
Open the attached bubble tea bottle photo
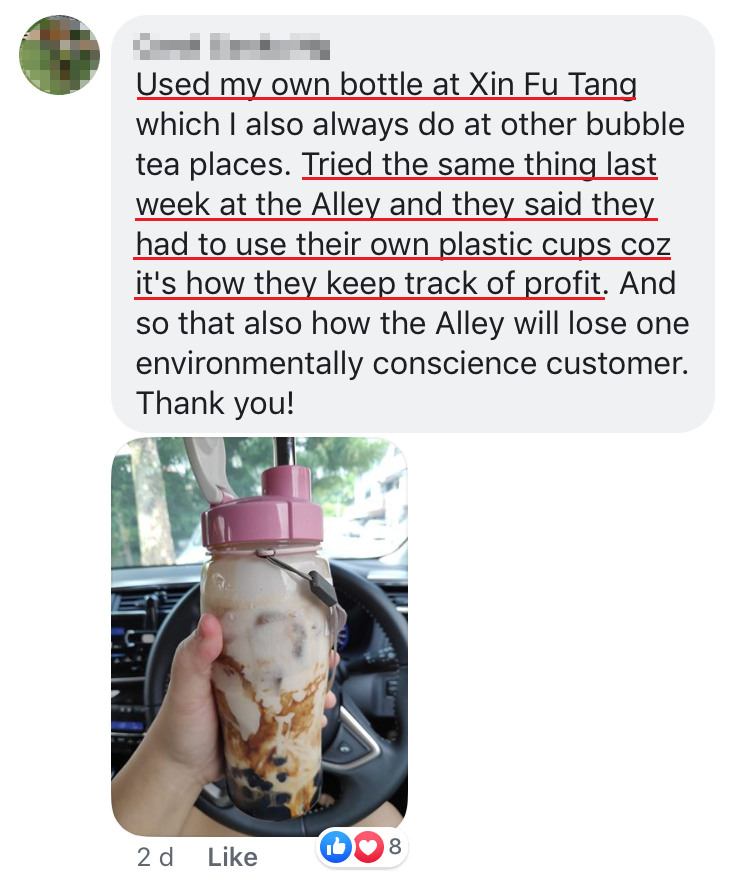click(x=260, y=637)
